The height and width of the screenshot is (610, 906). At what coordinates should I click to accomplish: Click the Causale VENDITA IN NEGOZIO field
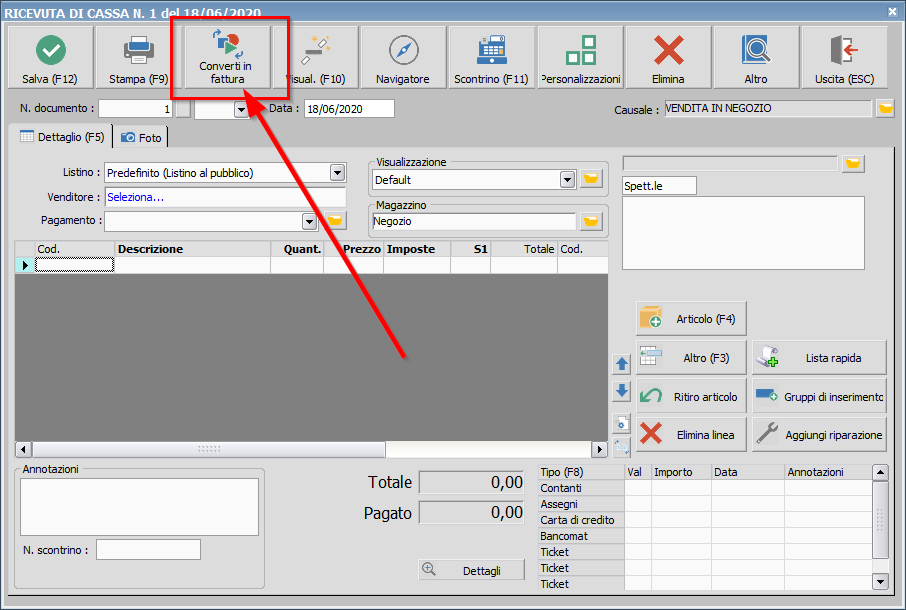pyautogui.click(x=768, y=108)
